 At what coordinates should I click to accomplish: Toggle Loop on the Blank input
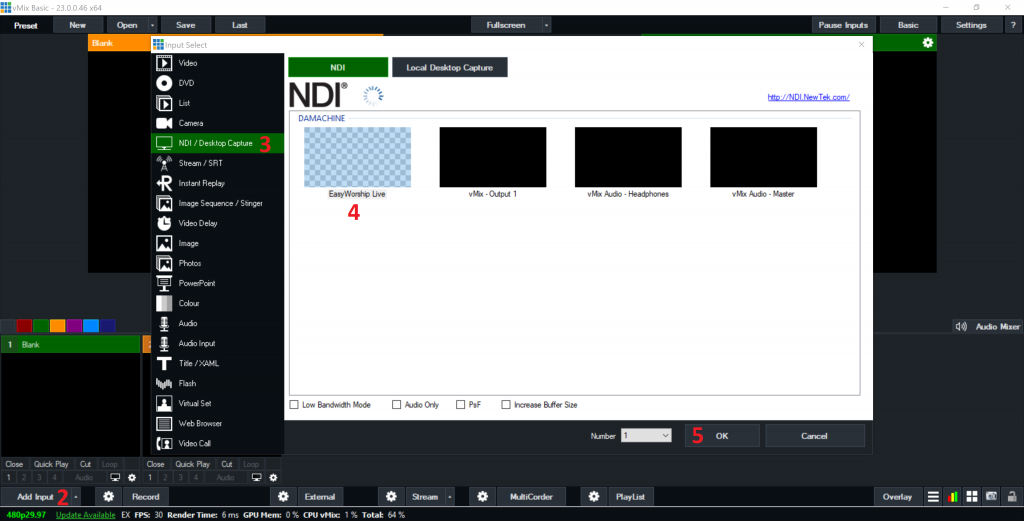point(109,464)
